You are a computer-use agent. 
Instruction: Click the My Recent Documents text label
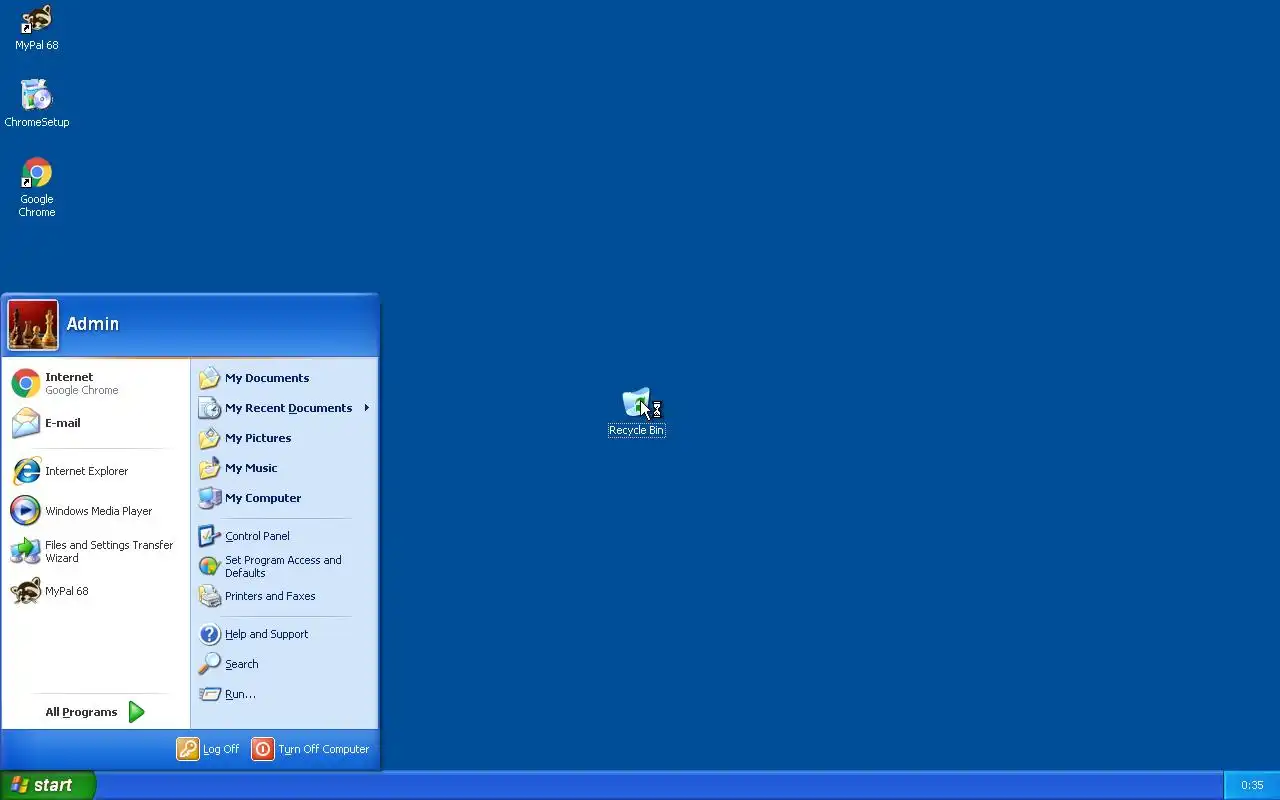click(288, 408)
